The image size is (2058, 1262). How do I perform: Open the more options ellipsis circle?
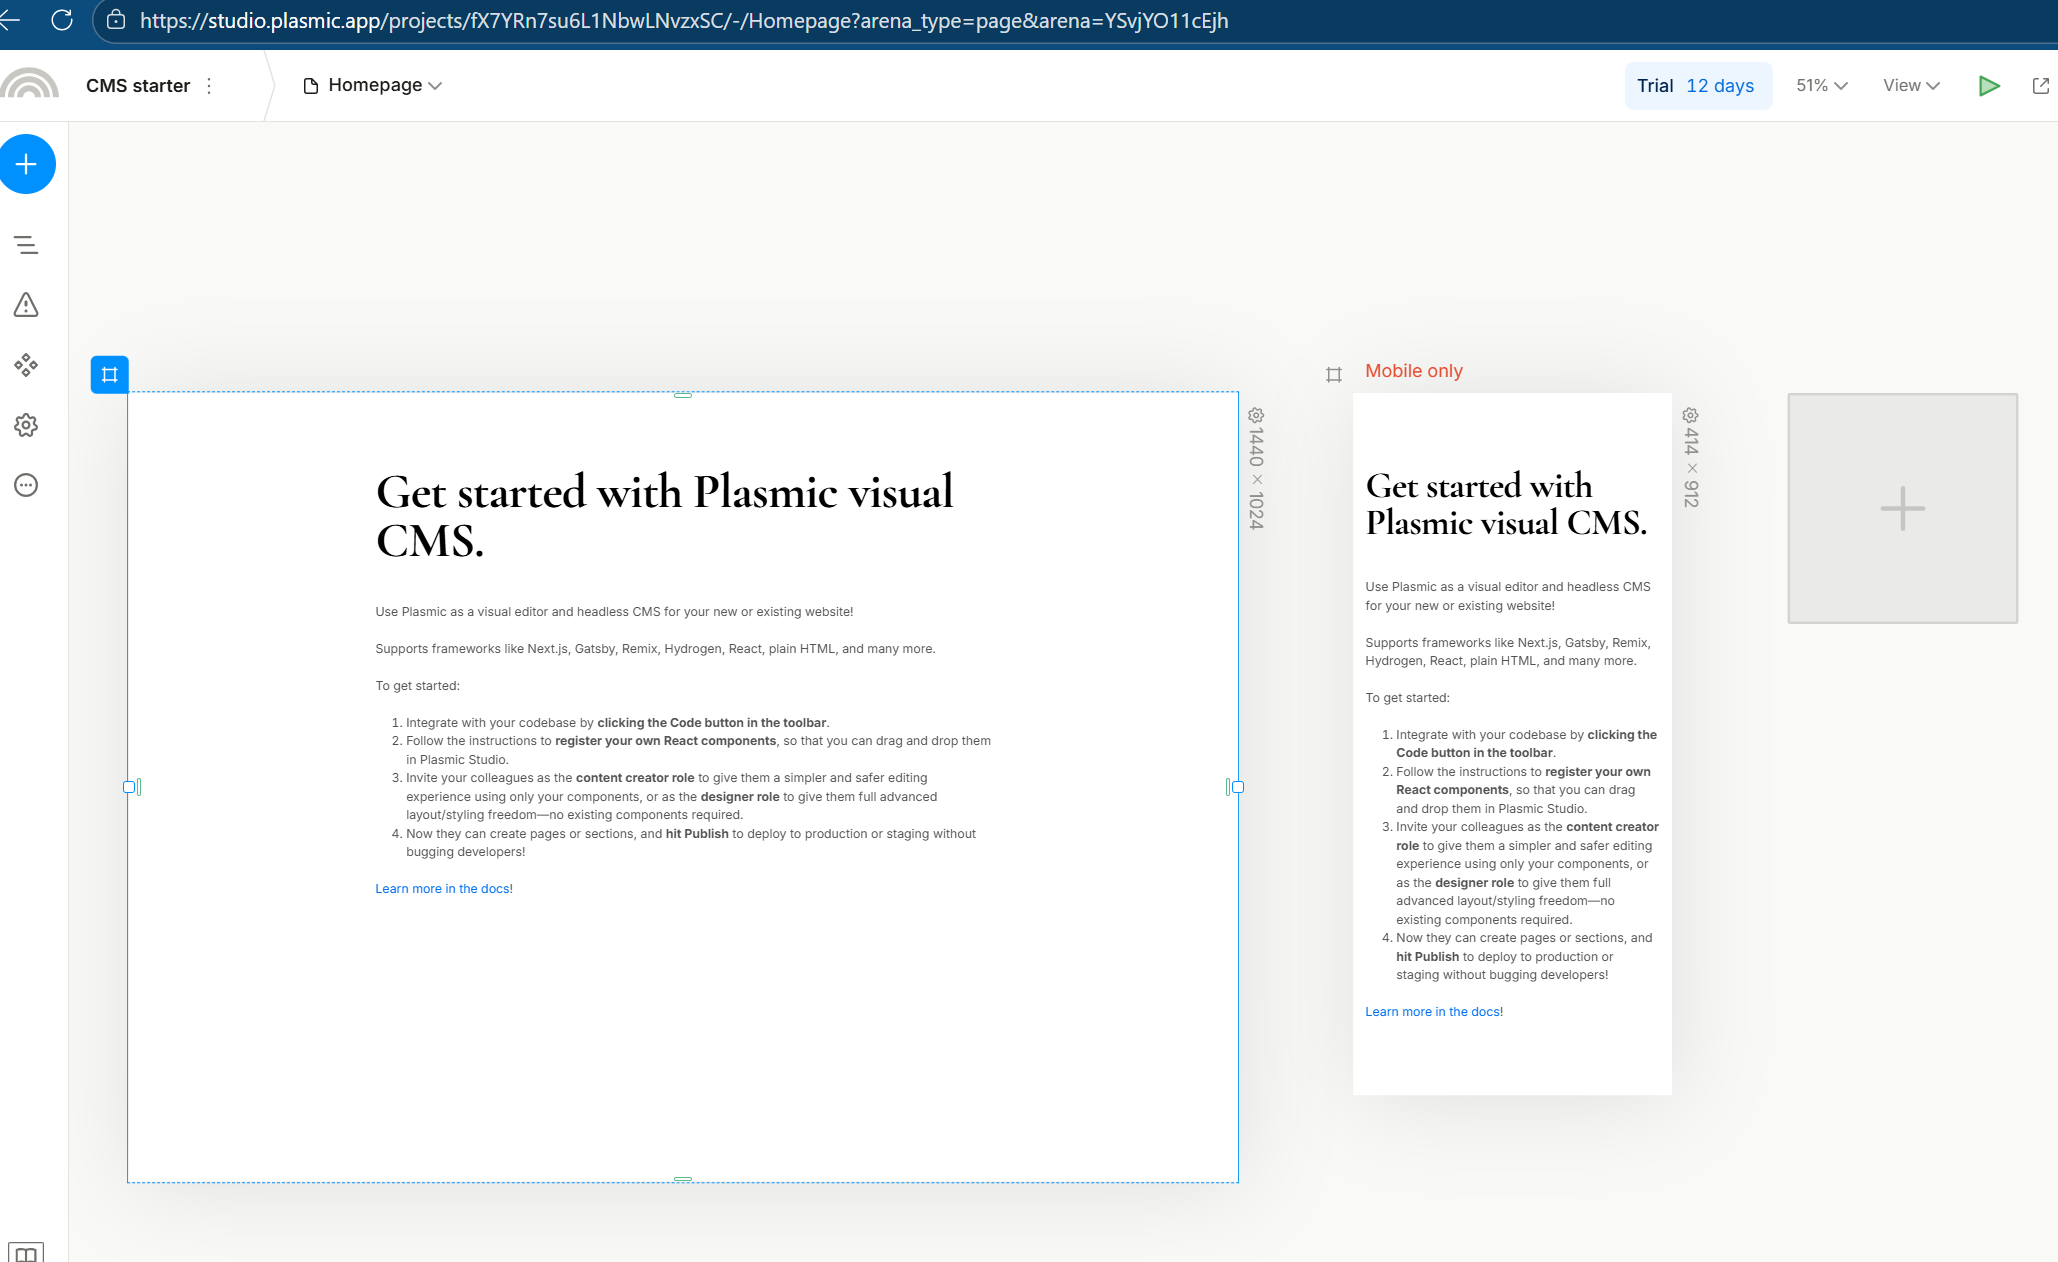[x=26, y=485]
